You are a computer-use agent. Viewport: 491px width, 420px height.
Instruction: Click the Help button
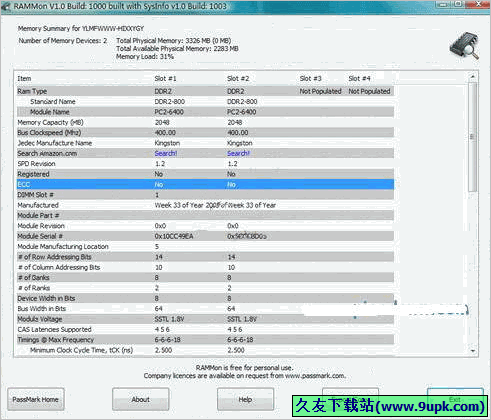click(x=245, y=399)
